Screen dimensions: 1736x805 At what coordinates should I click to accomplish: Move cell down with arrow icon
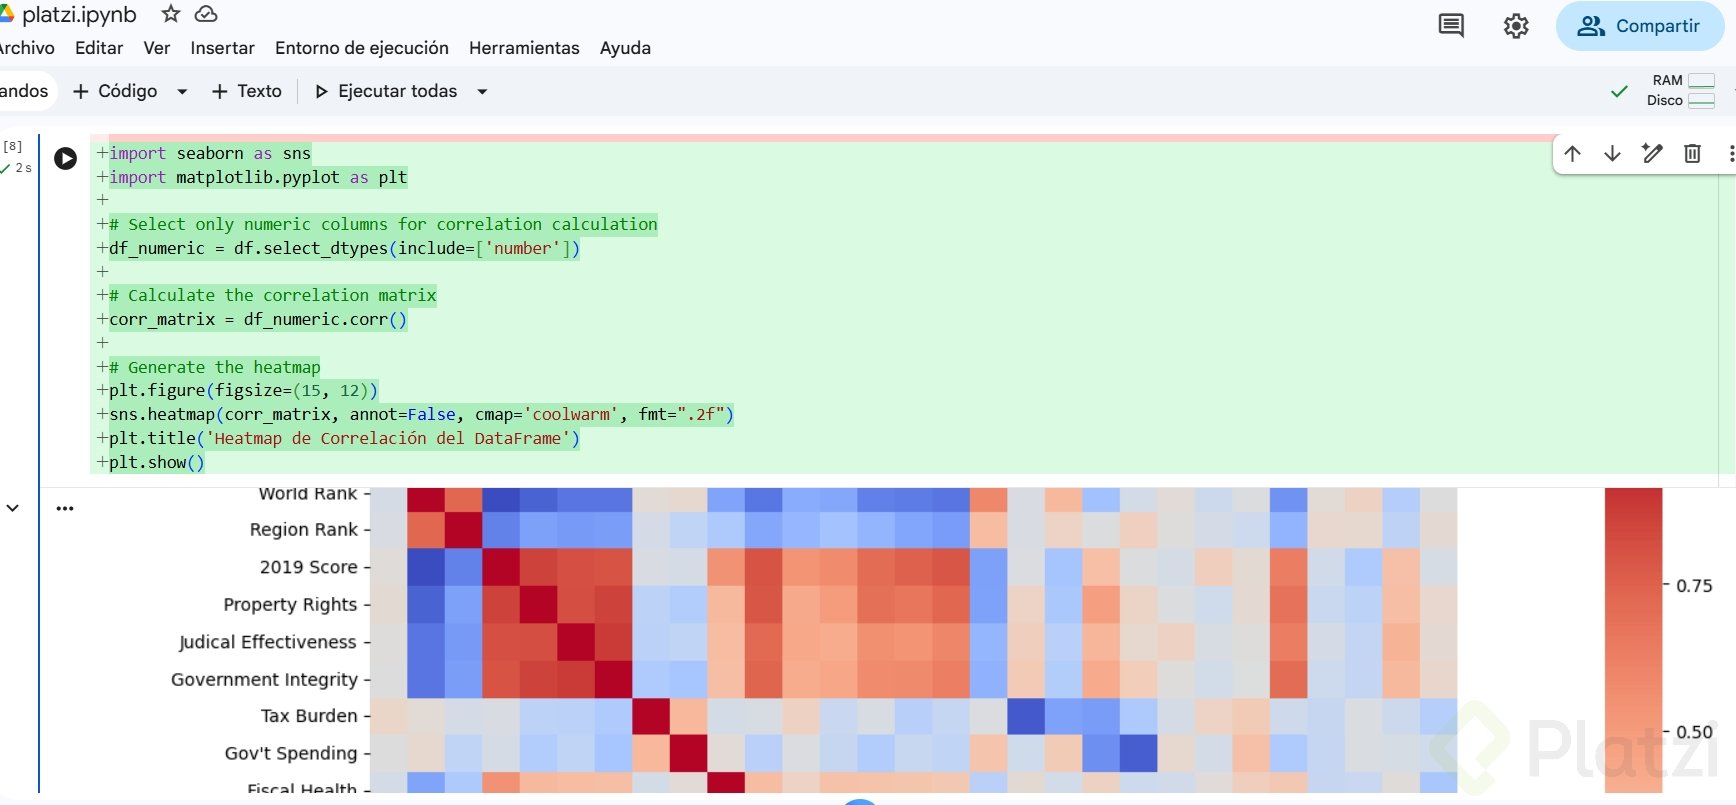coord(1612,153)
